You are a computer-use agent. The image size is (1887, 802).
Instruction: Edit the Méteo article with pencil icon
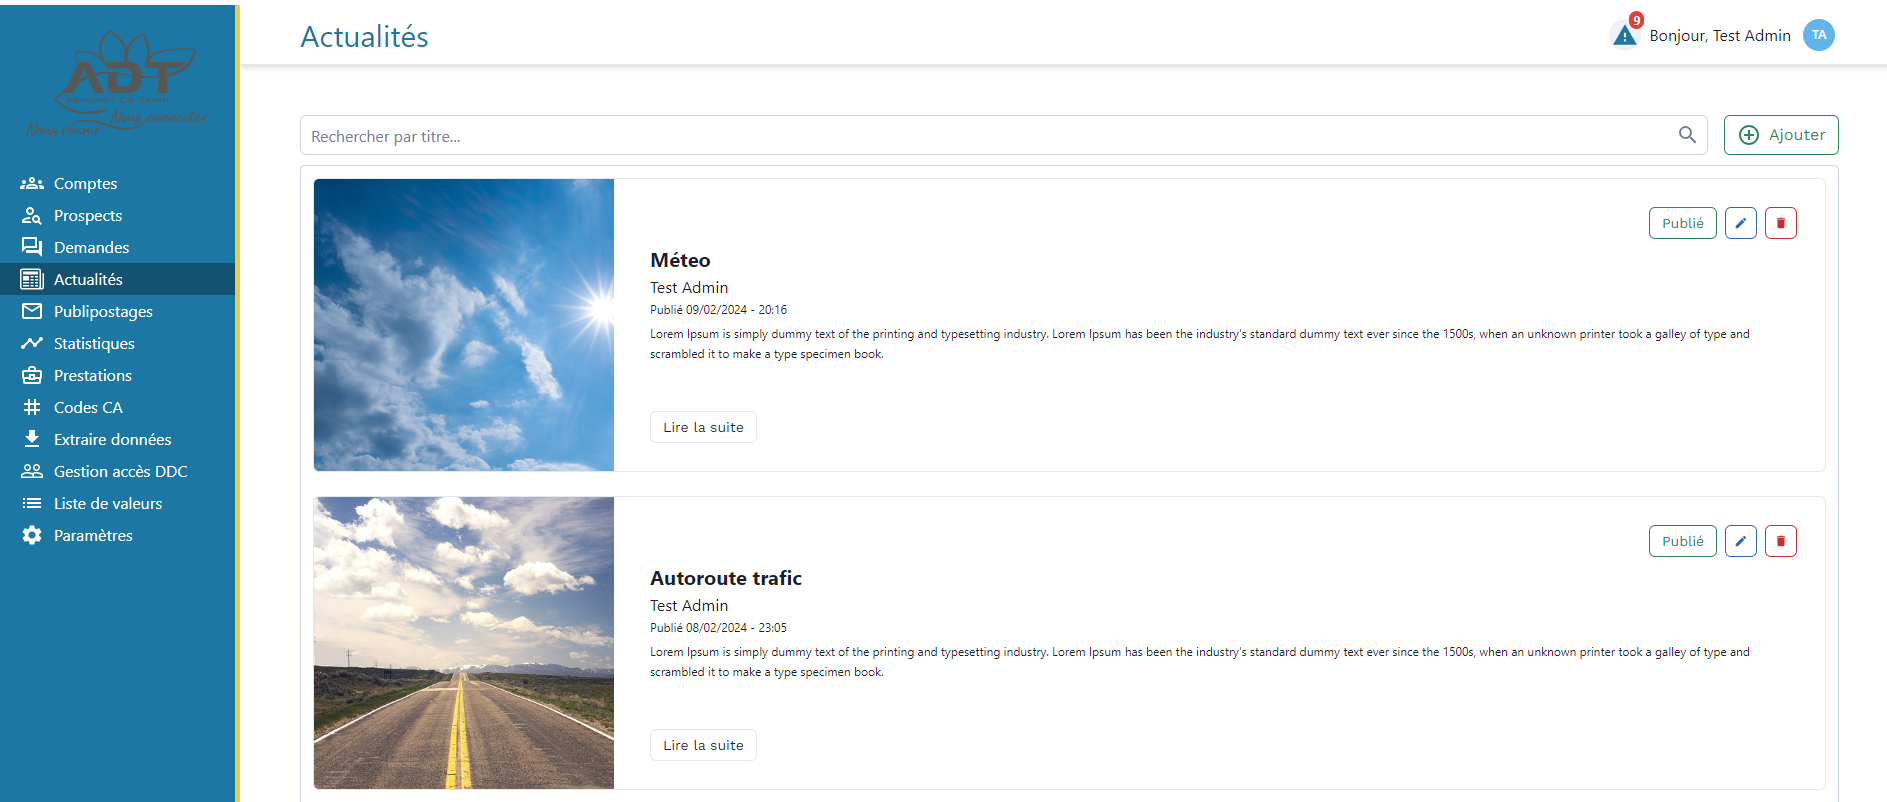pos(1741,223)
